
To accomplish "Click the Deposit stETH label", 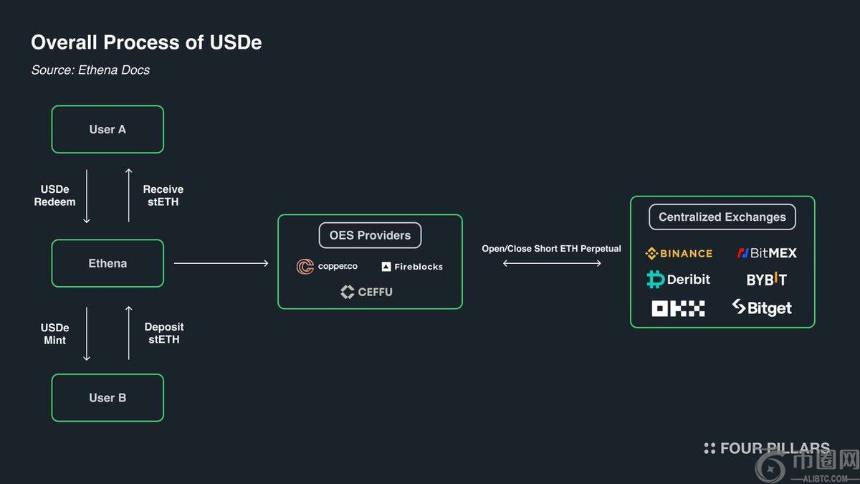I will [x=163, y=333].
